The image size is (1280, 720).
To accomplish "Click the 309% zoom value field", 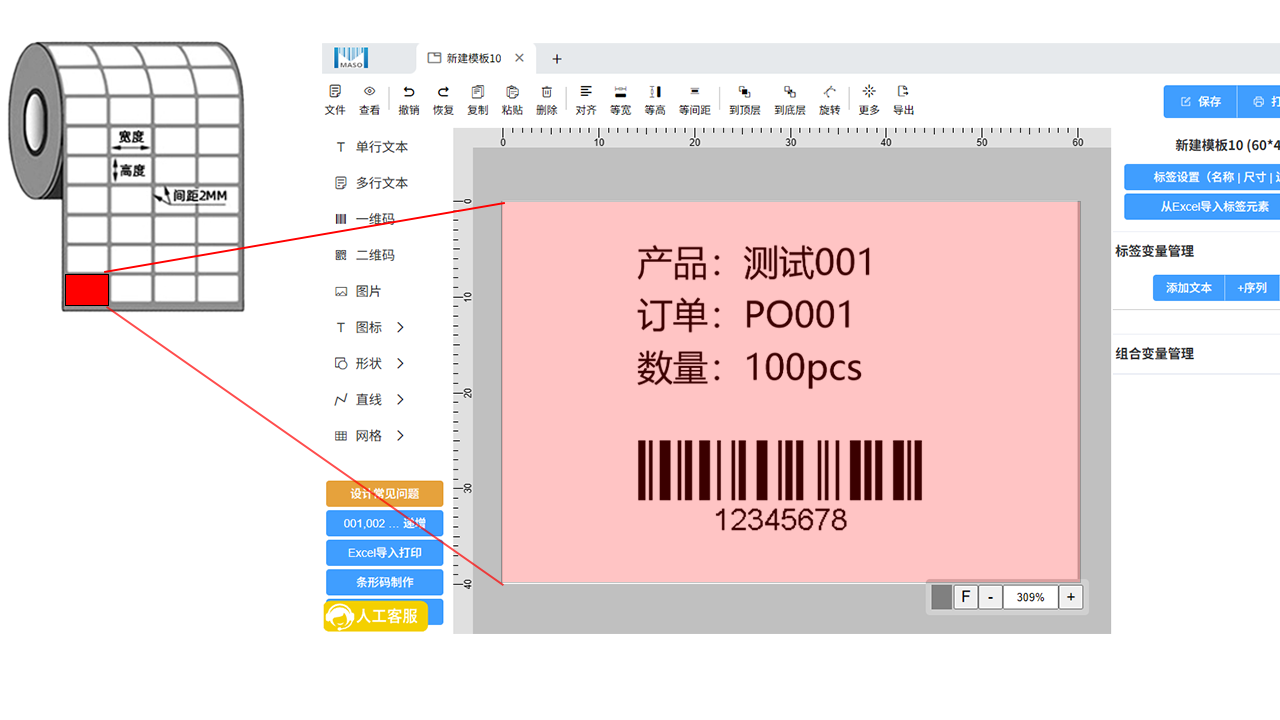I will point(1030,597).
